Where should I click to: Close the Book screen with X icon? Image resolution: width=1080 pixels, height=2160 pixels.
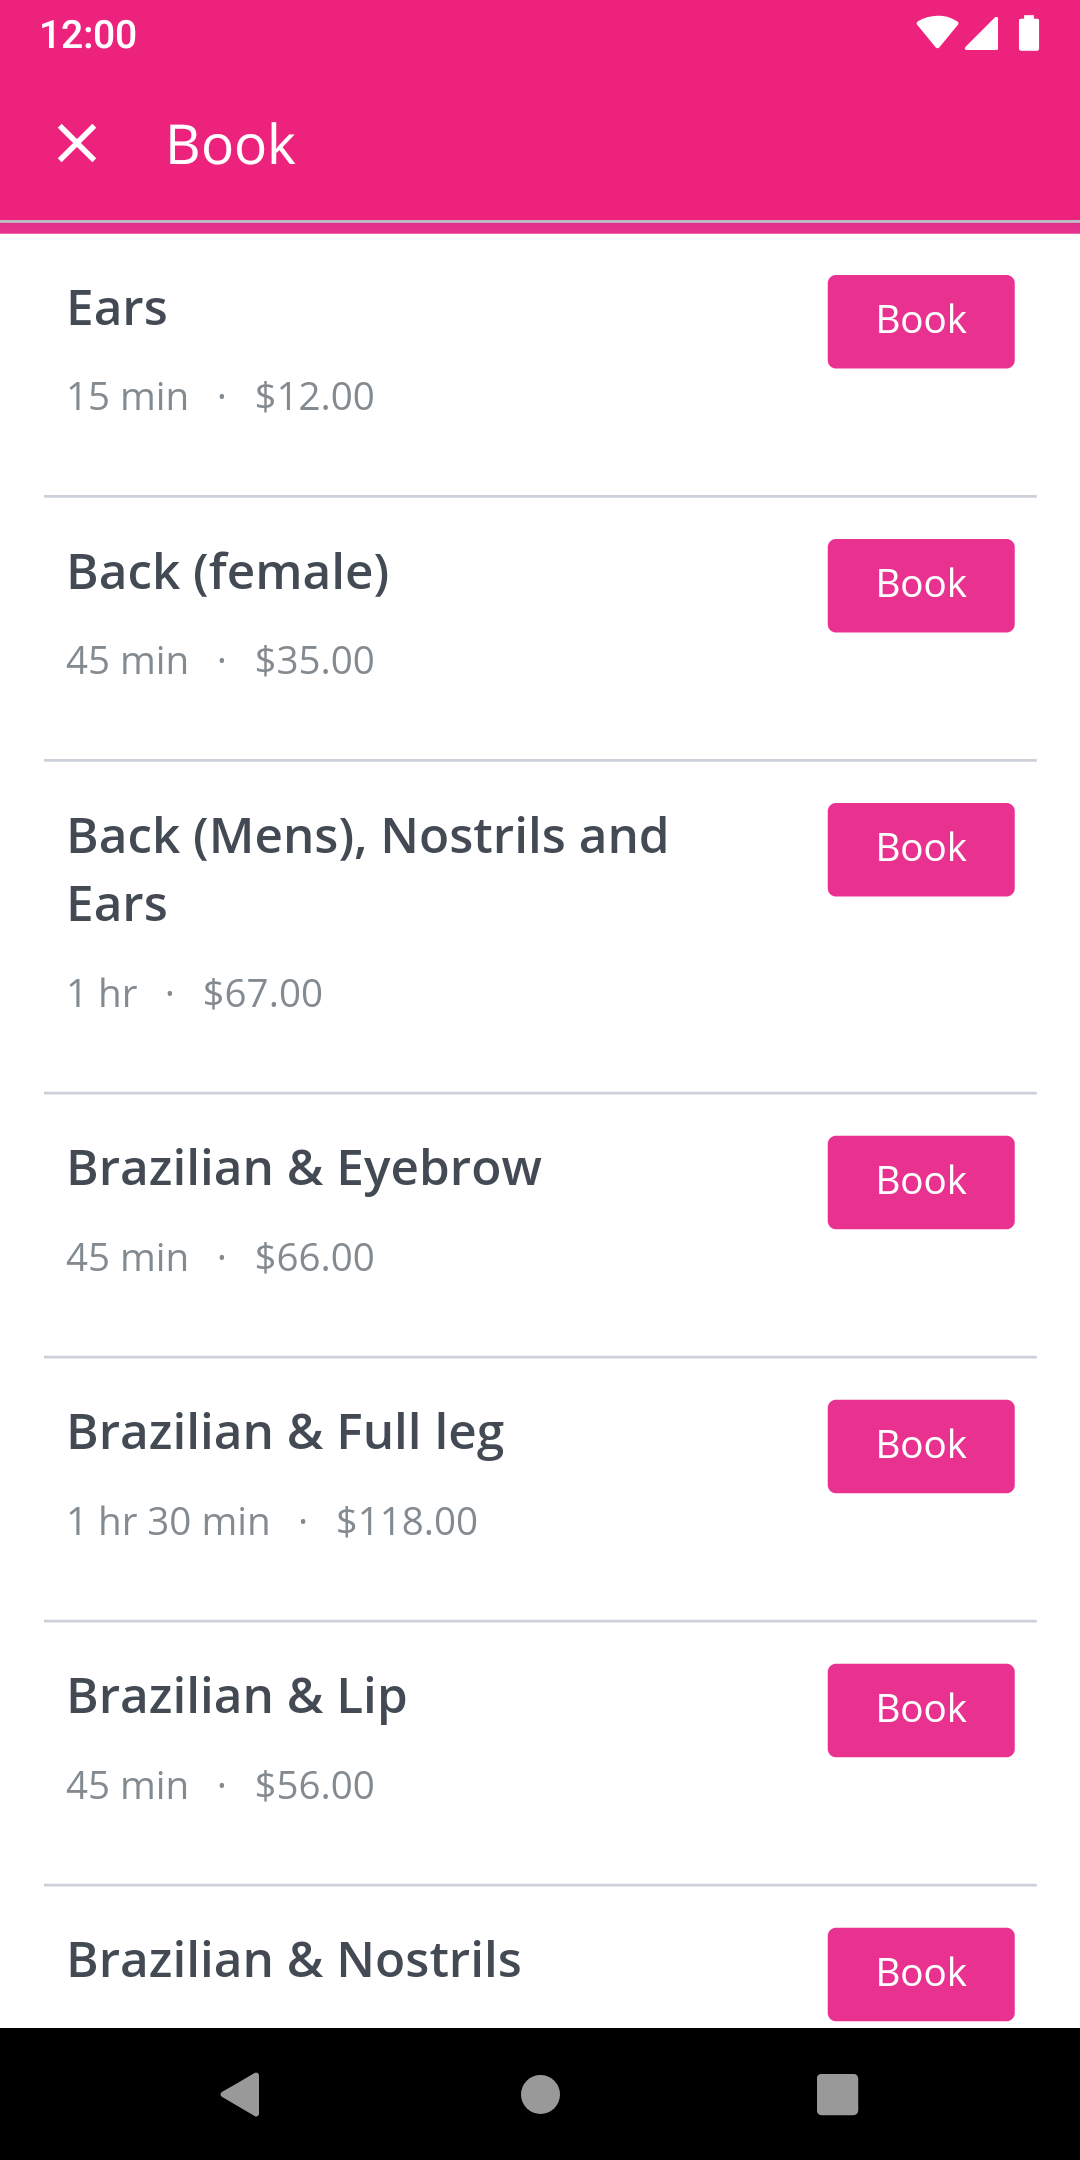(77, 143)
